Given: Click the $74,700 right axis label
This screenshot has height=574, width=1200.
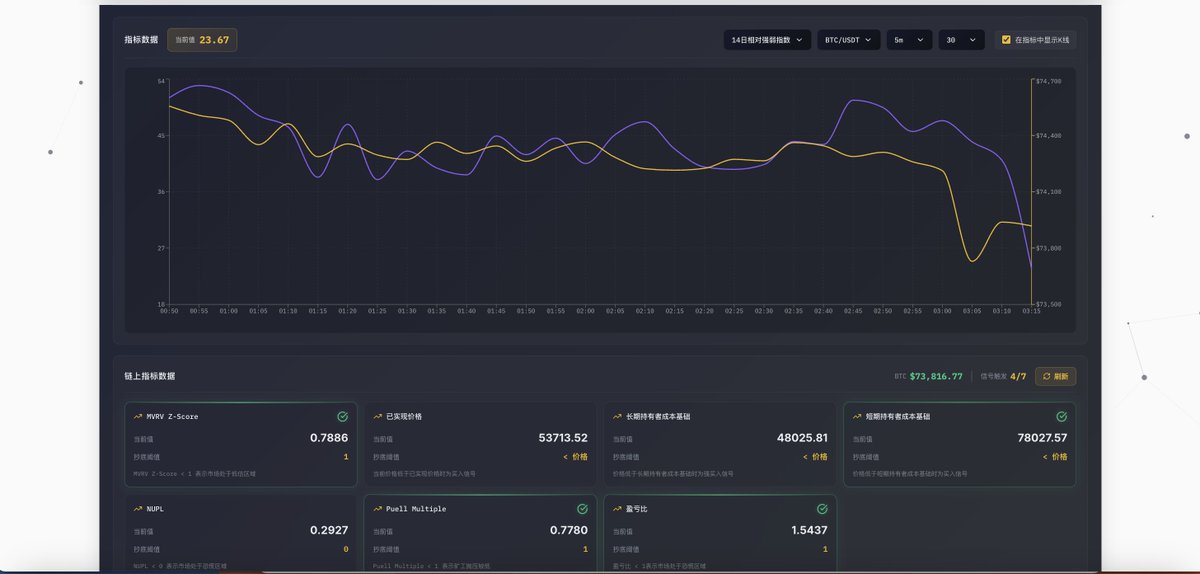Looking at the screenshot, I should pyautogui.click(x=1048, y=80).
